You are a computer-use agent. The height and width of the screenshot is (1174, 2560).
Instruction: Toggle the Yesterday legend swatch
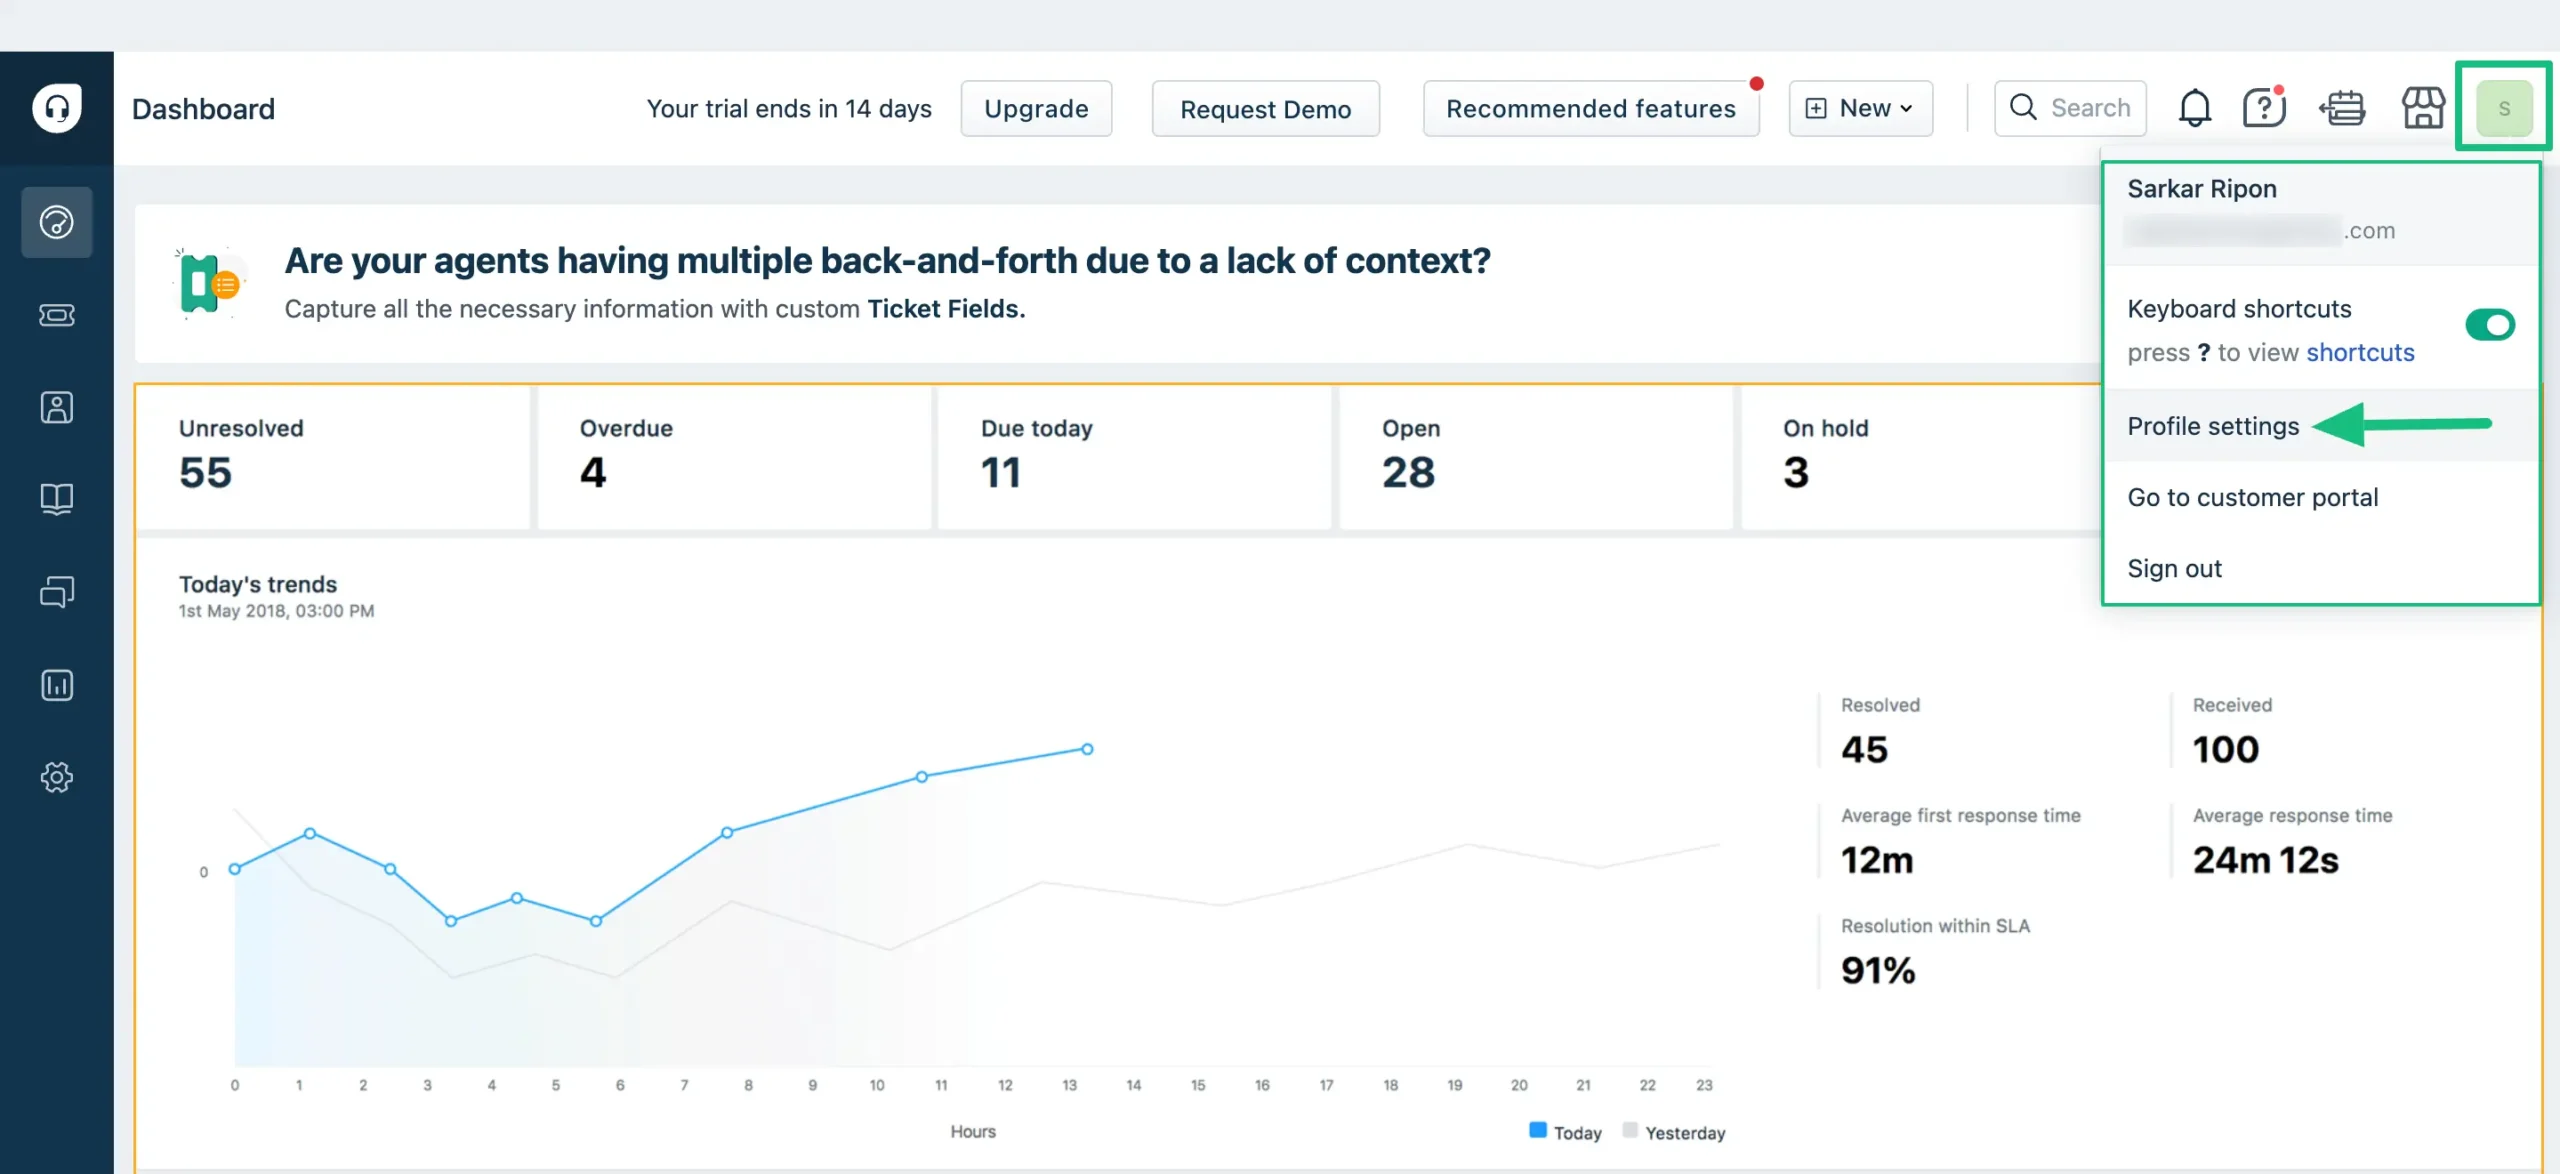click(x=1630, y=1130)
